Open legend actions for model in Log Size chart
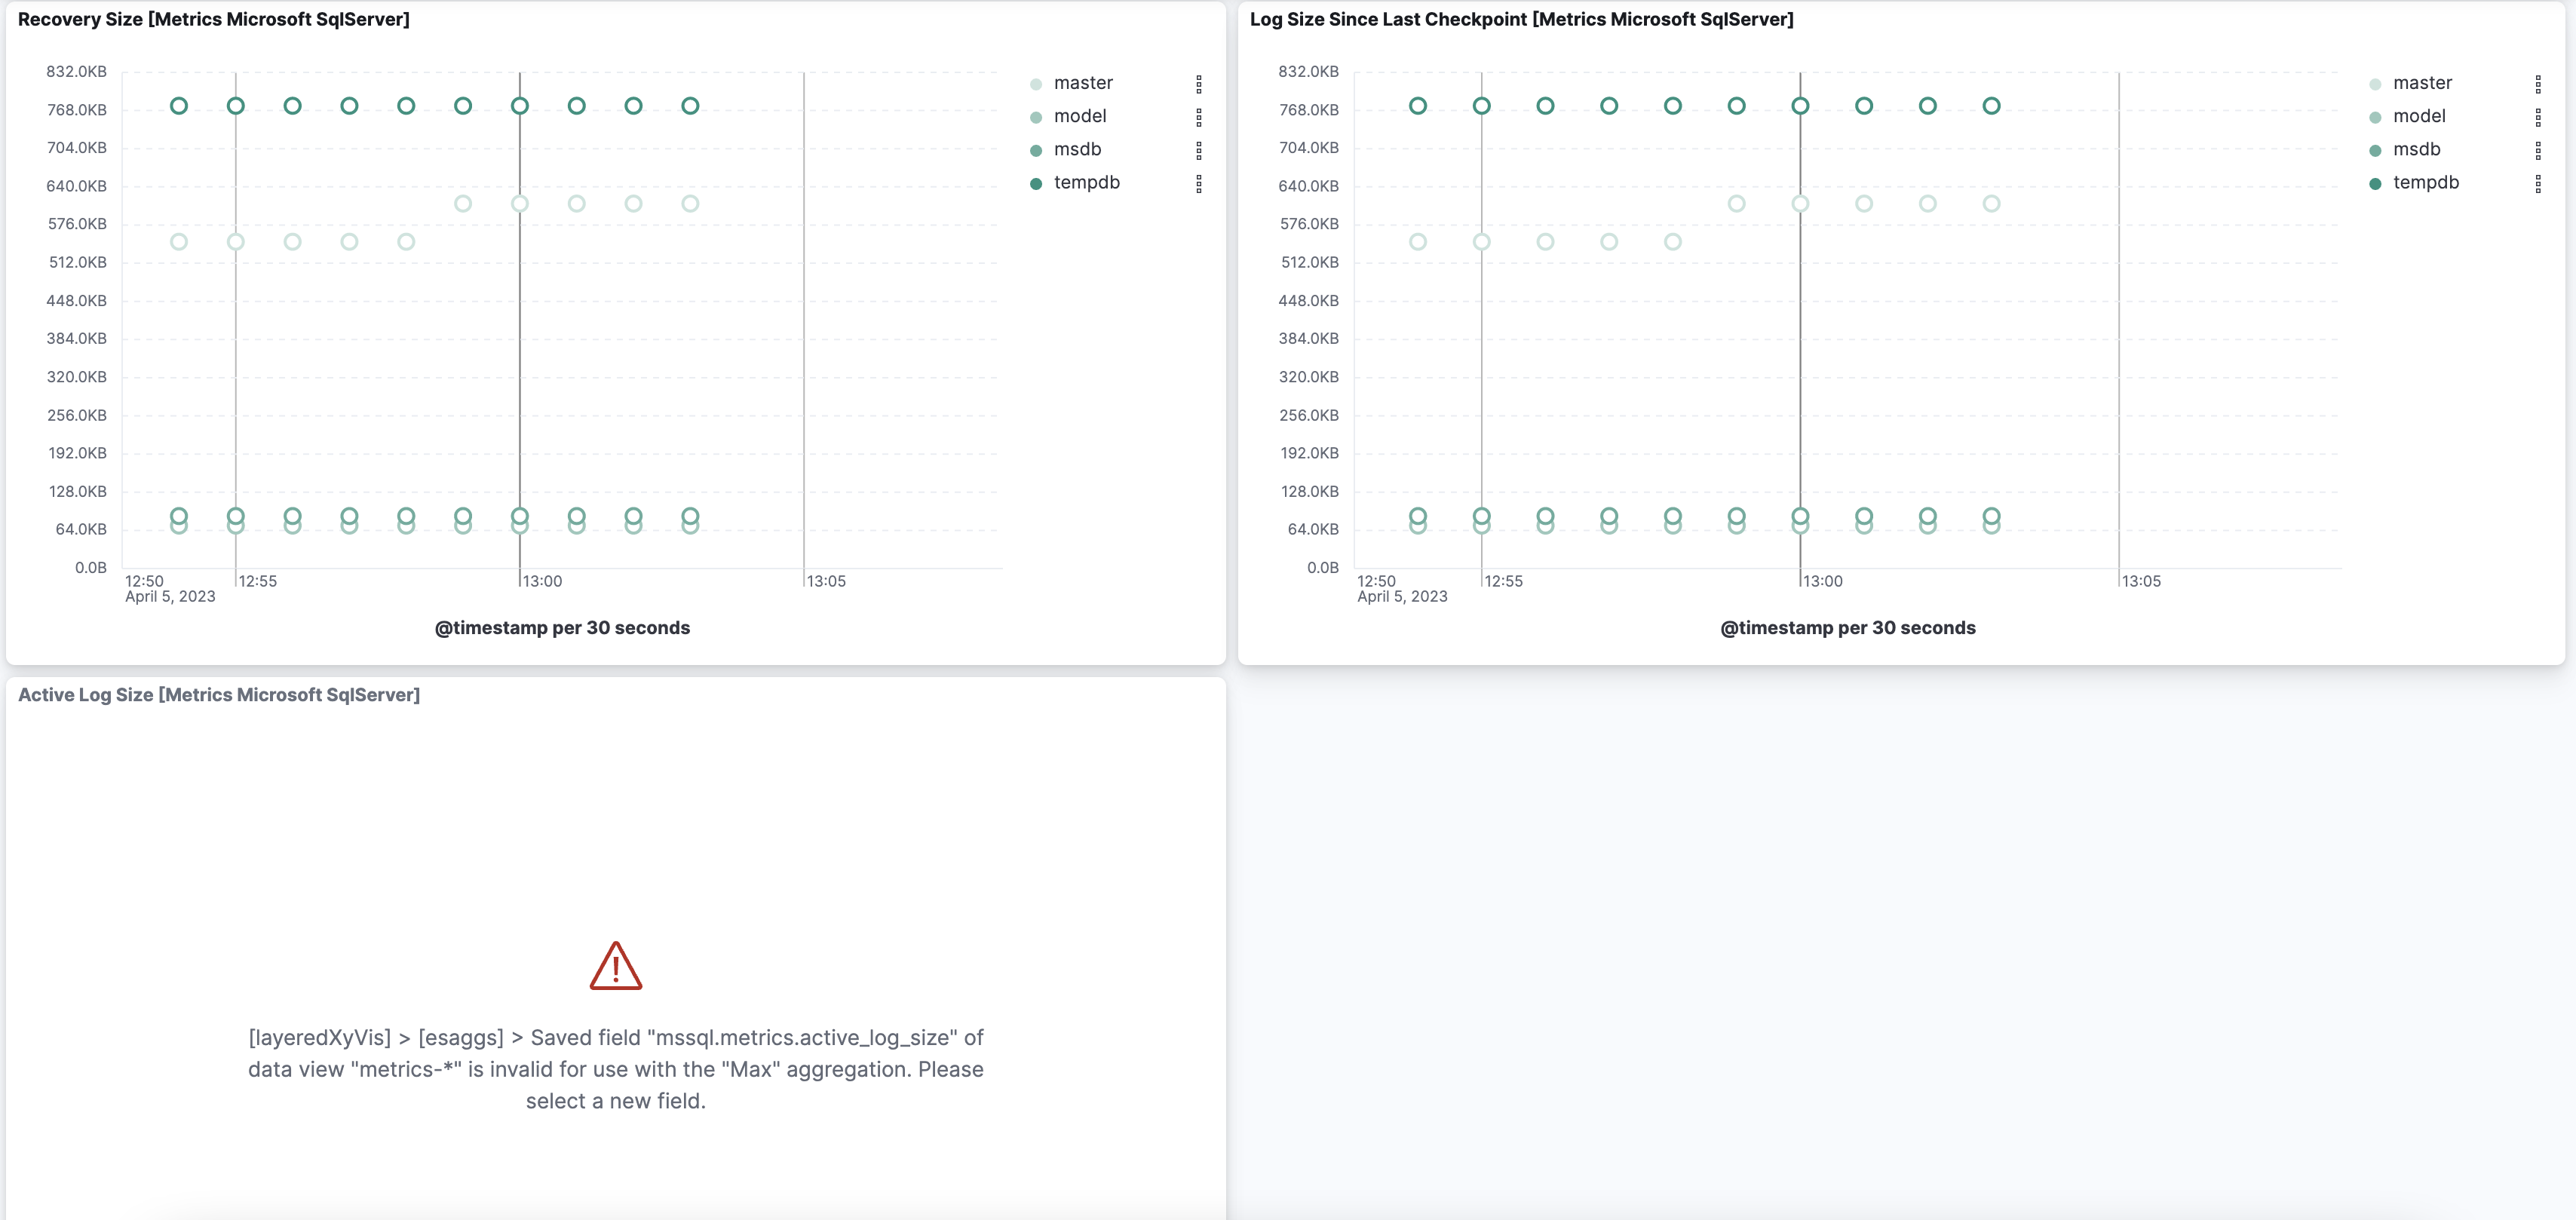 (2538, 117)
